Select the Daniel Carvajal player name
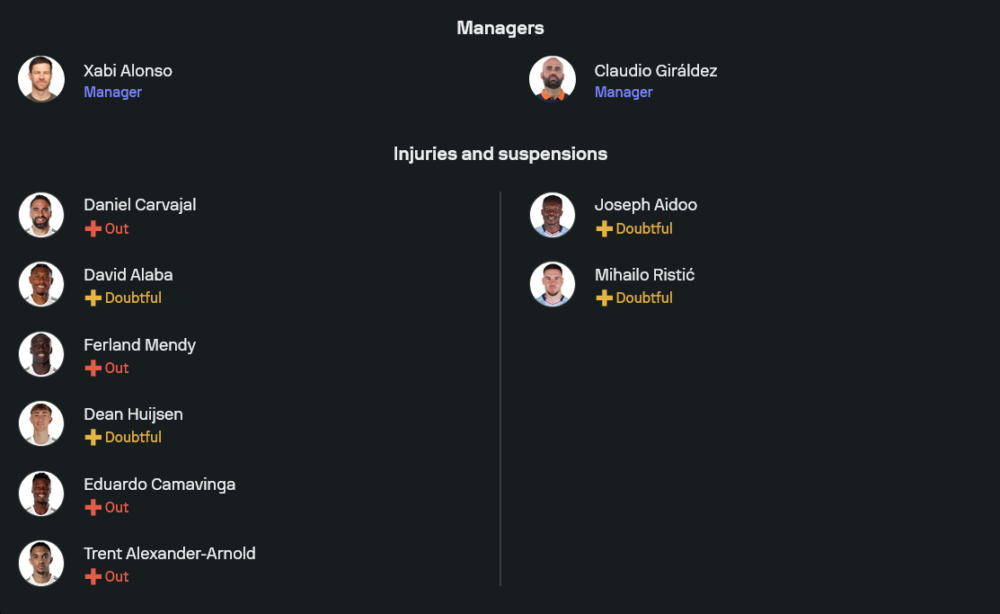This screenshot has height=614, width=1000. pos(140,205)
